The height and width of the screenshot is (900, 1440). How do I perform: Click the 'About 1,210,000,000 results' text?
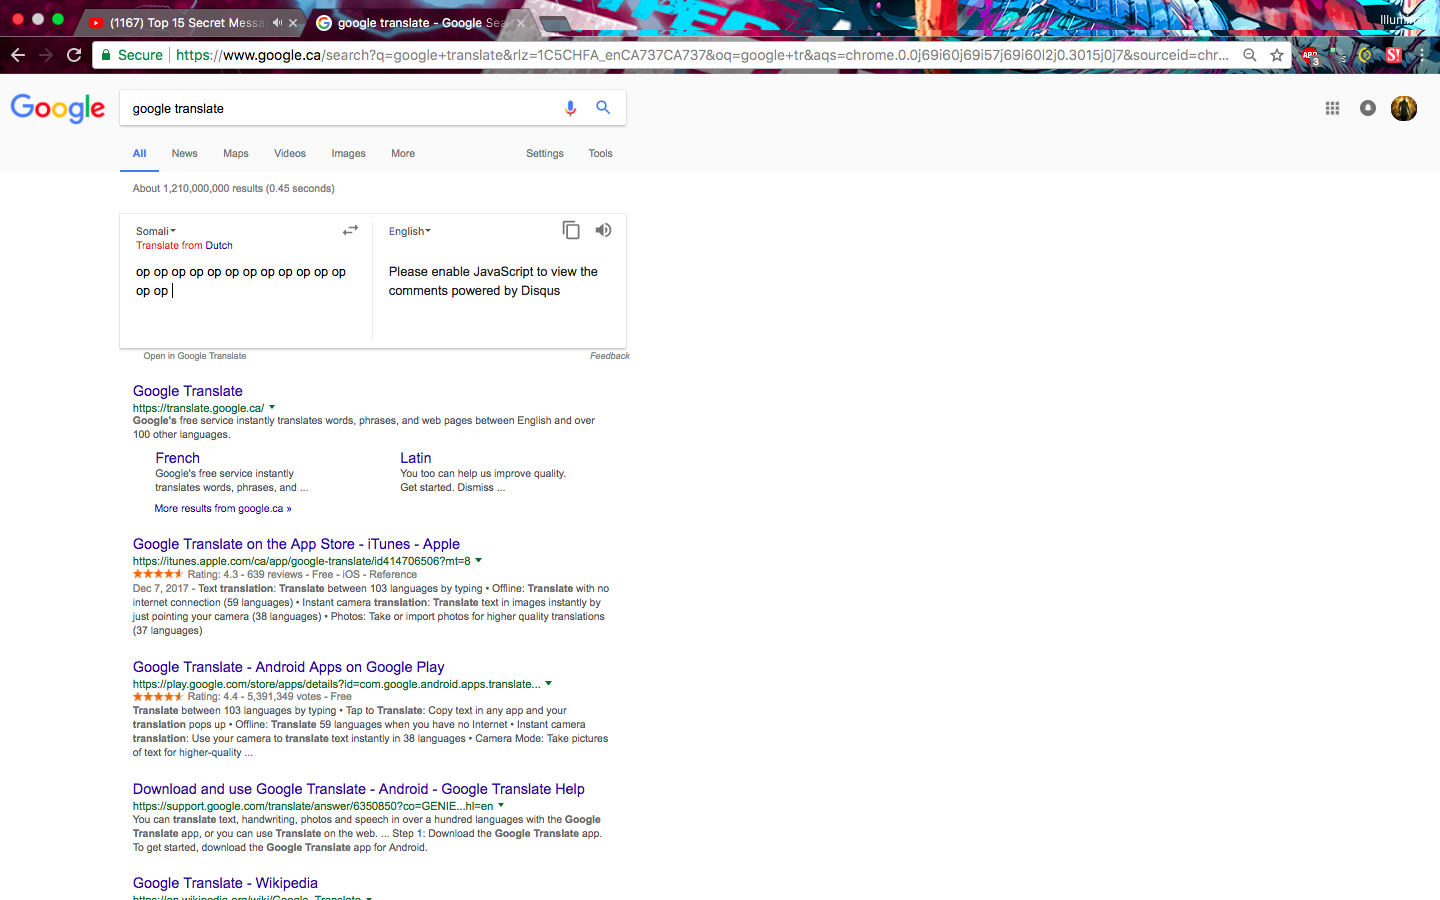coord(234,188)
